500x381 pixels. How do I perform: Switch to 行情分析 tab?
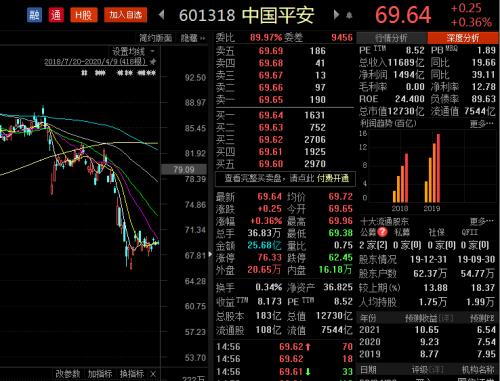pos(392,38)
